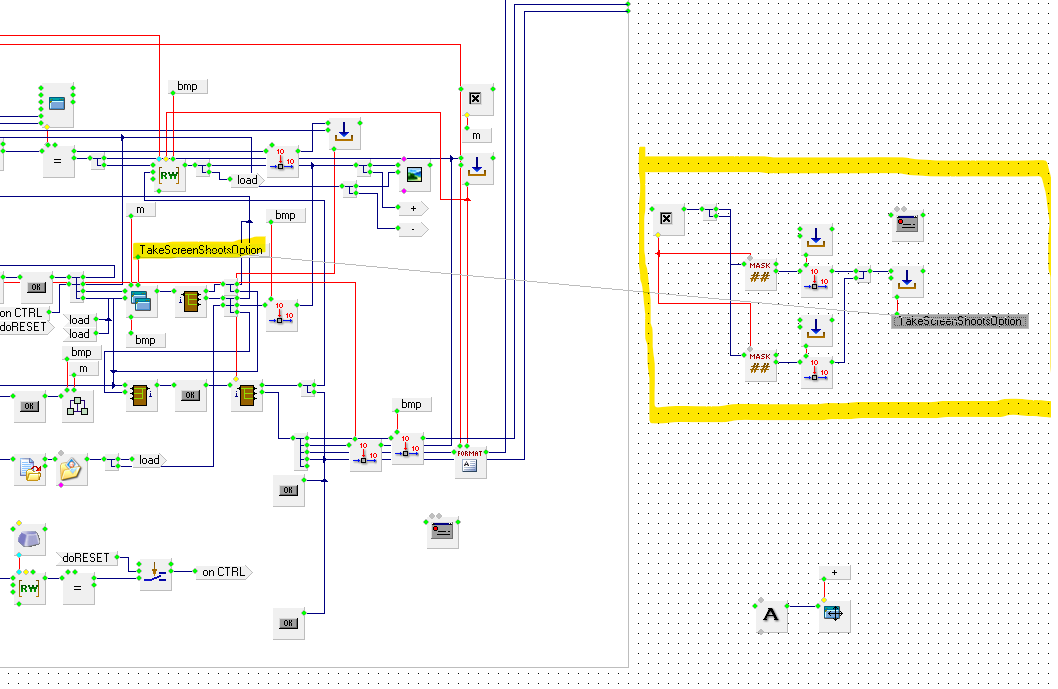Select dialog block inside the yellow frame
This screenshot has width=1058, height=689.
point(907,226)
